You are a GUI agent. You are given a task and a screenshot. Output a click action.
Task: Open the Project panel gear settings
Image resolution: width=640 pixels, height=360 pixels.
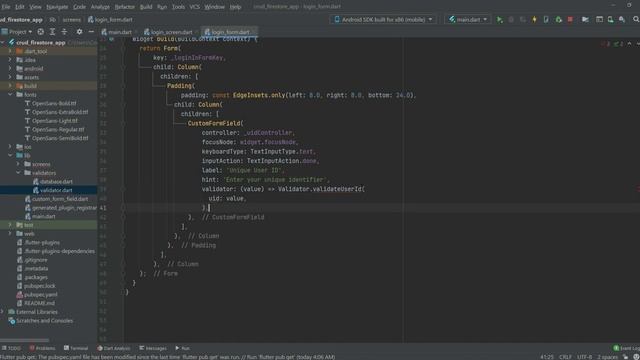[x=79, y=31]
